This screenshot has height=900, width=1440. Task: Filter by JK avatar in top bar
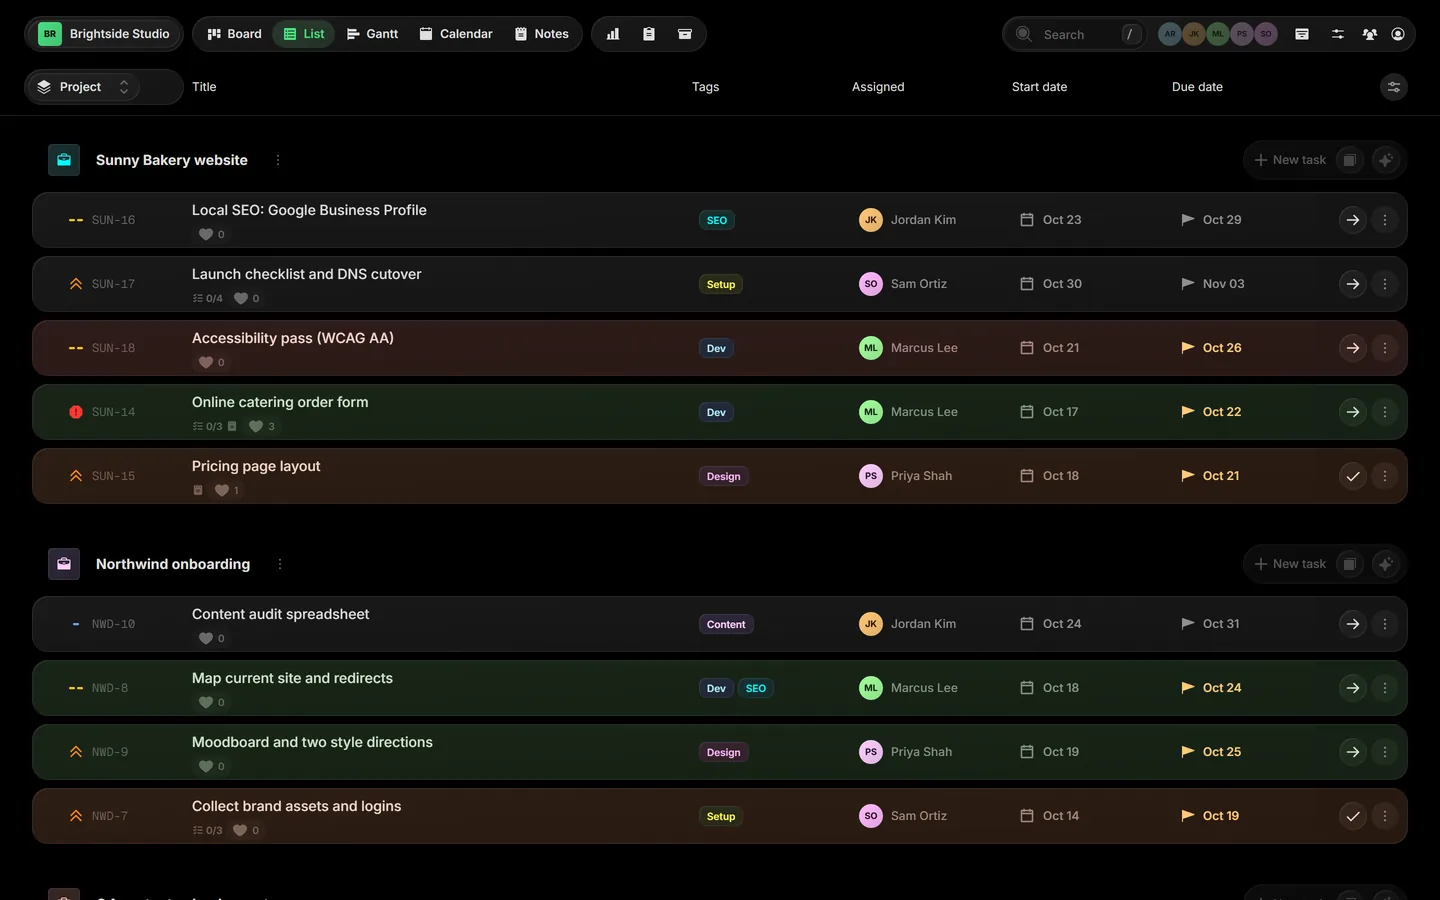click(1194, 34)
